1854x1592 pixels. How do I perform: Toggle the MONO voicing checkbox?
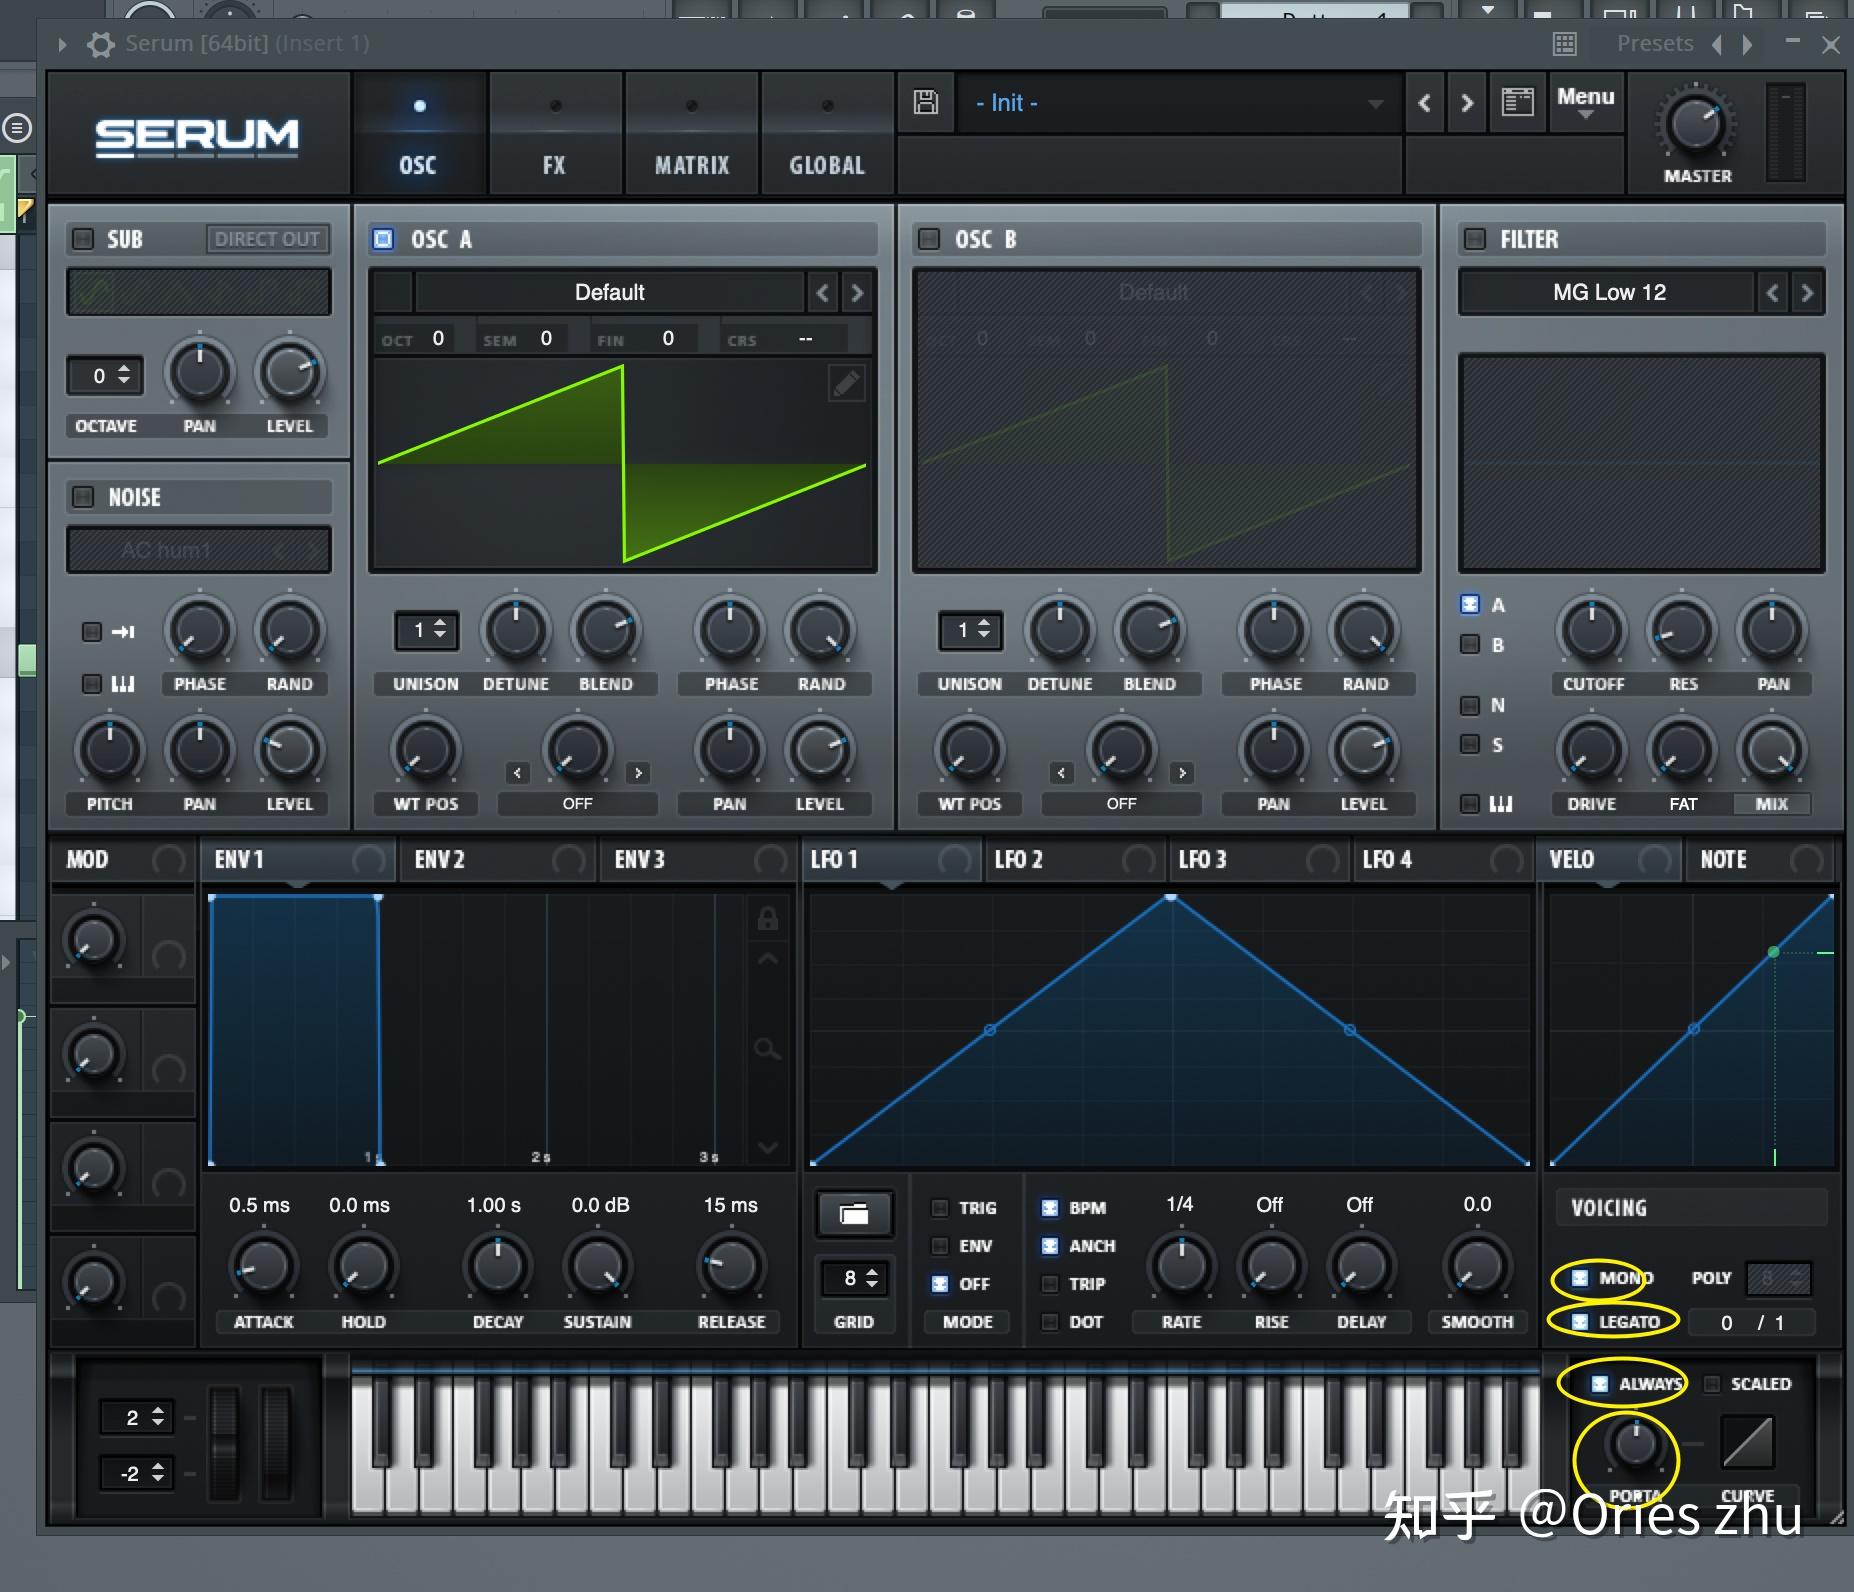coord(1580,1278)
